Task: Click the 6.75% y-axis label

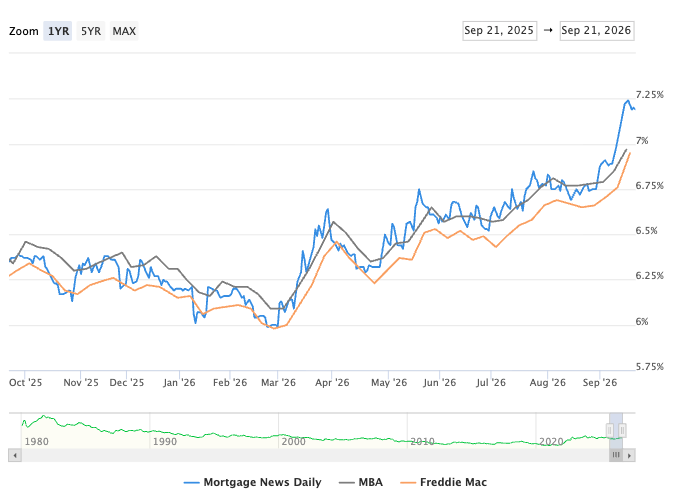Action: (650, 186)
